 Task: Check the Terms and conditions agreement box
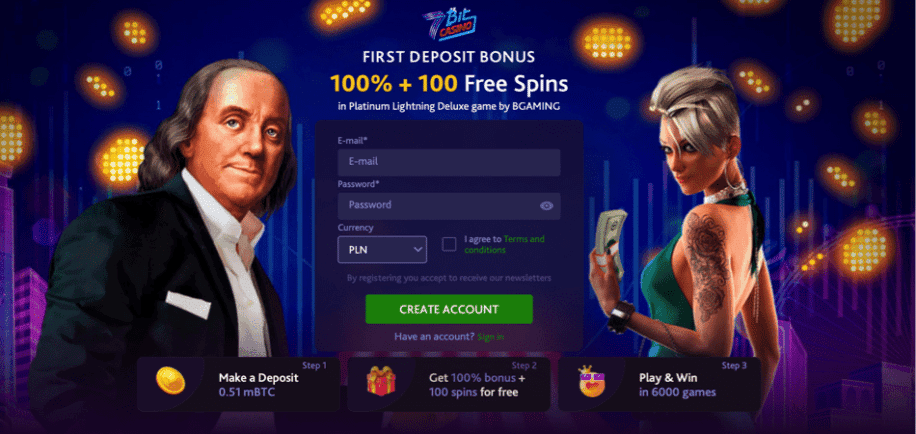pos(449,244)
